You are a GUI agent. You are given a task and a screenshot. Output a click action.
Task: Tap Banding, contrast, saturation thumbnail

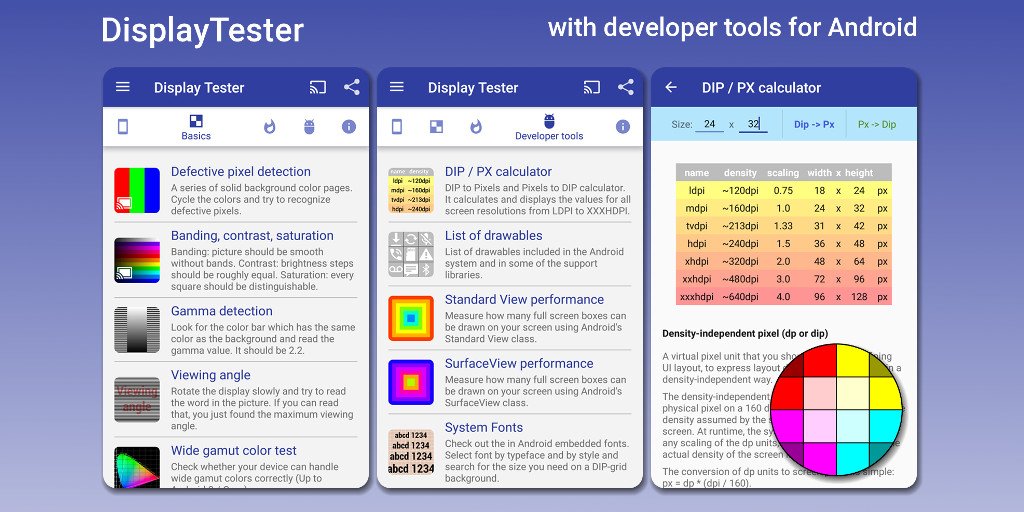tap(137, 260)
